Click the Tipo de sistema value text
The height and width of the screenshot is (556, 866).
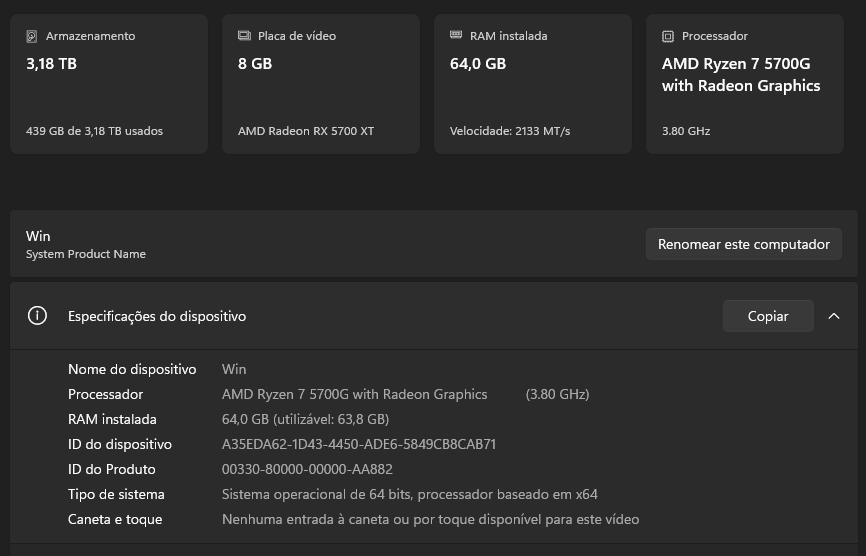409,494
